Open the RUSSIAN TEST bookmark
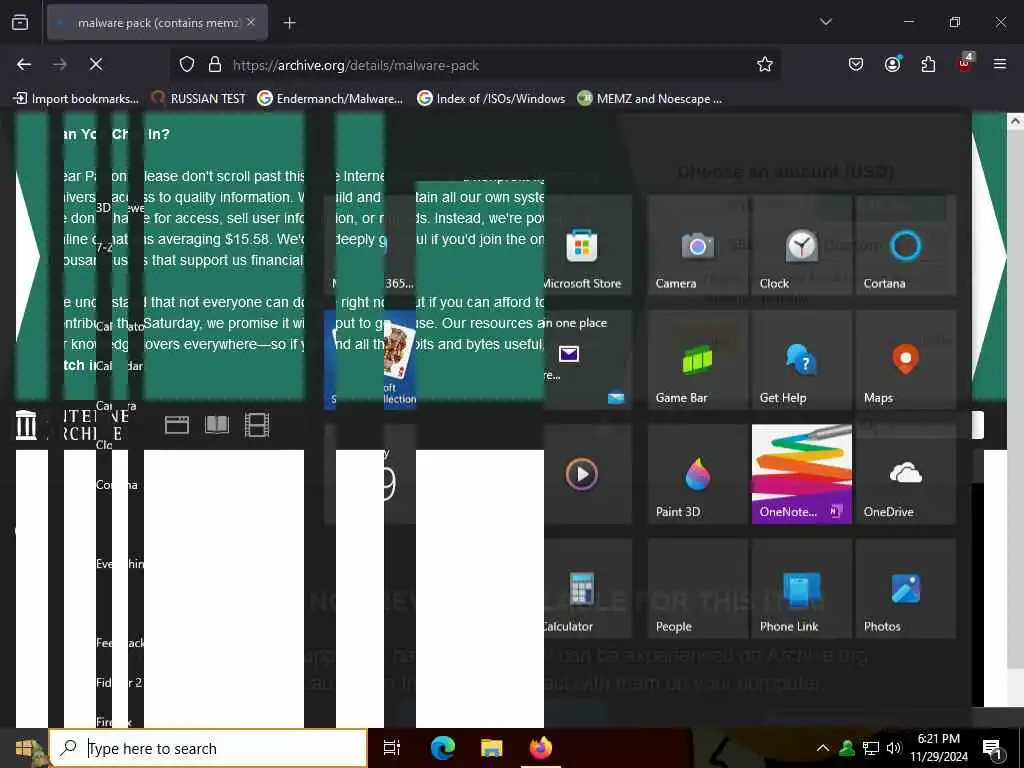Screen dimensions: 1024x768 [199, 99]
